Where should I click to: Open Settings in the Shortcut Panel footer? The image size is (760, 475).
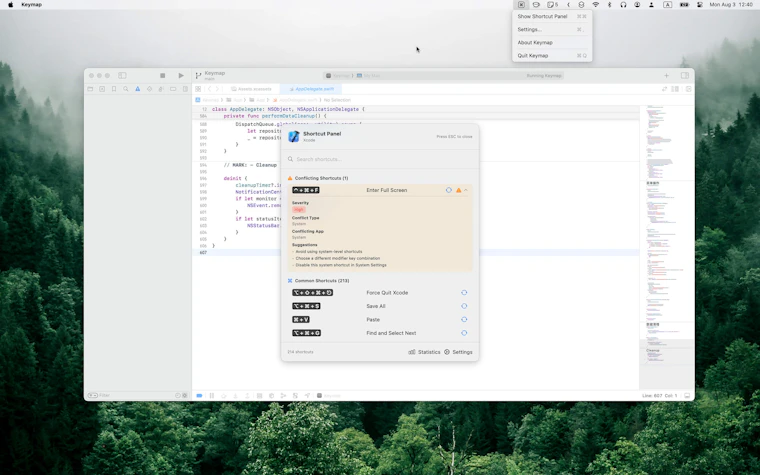tap(458, 352)
